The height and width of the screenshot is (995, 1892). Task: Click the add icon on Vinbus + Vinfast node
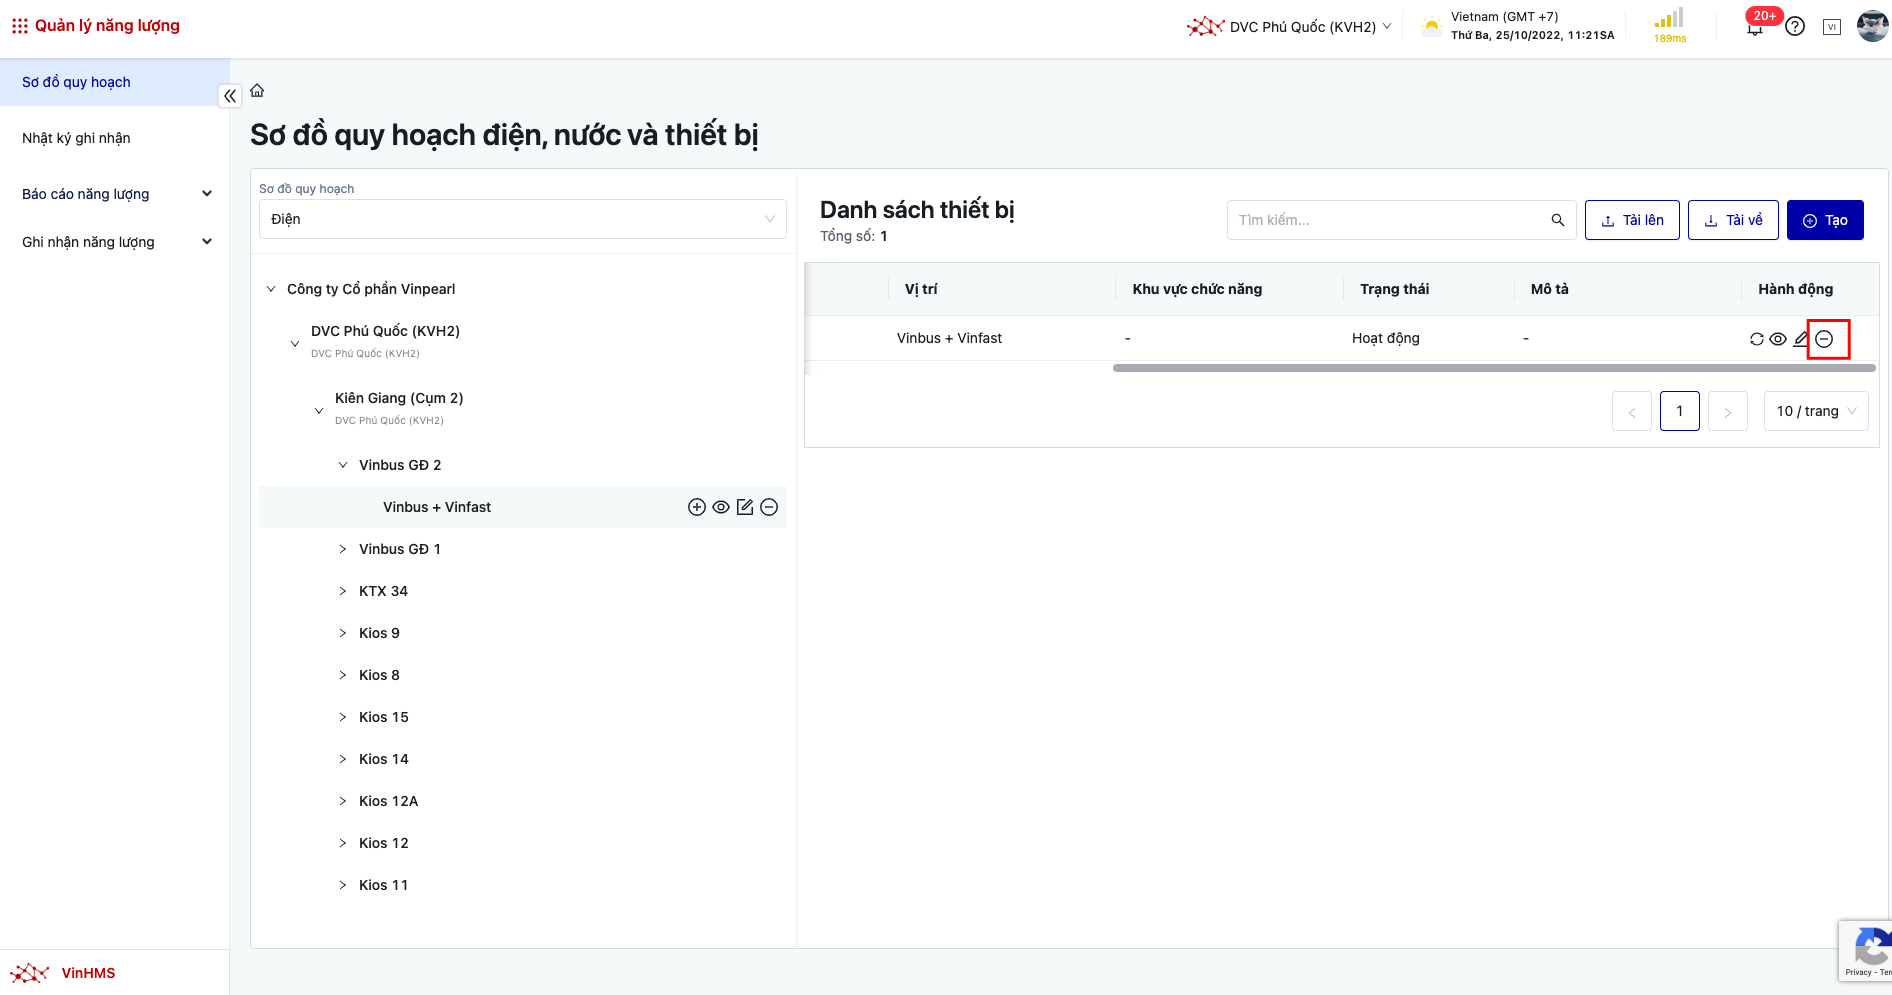tap(697, 507)
